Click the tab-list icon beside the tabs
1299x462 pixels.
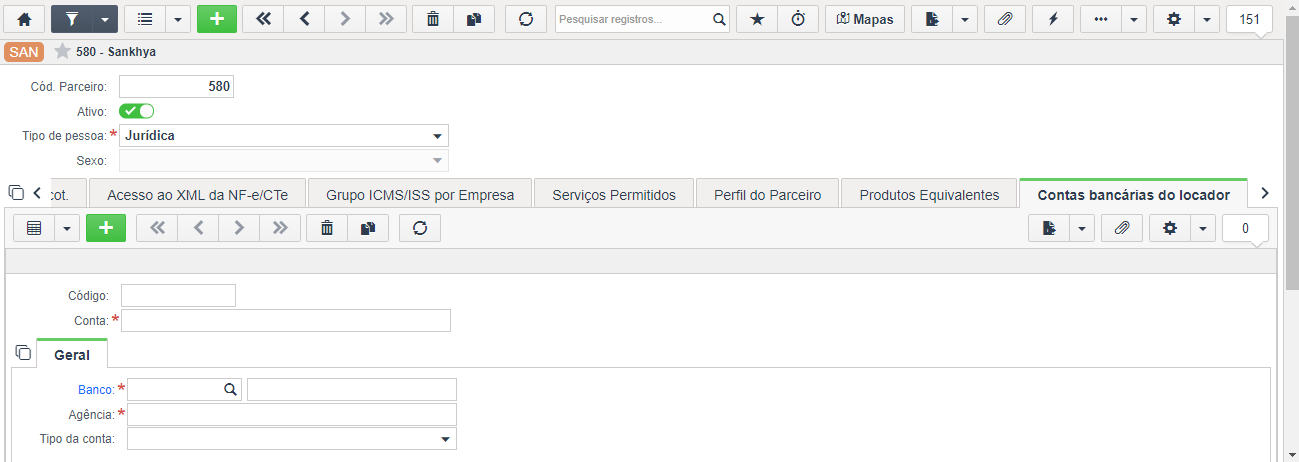pos(16,192)
